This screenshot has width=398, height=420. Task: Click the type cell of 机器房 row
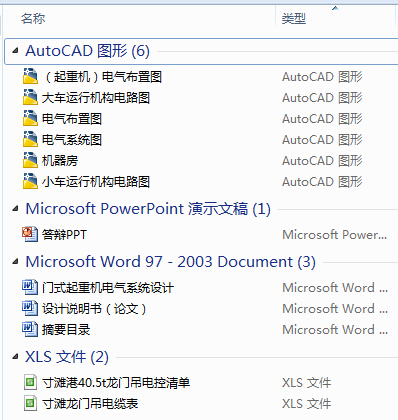click(322, 161)
